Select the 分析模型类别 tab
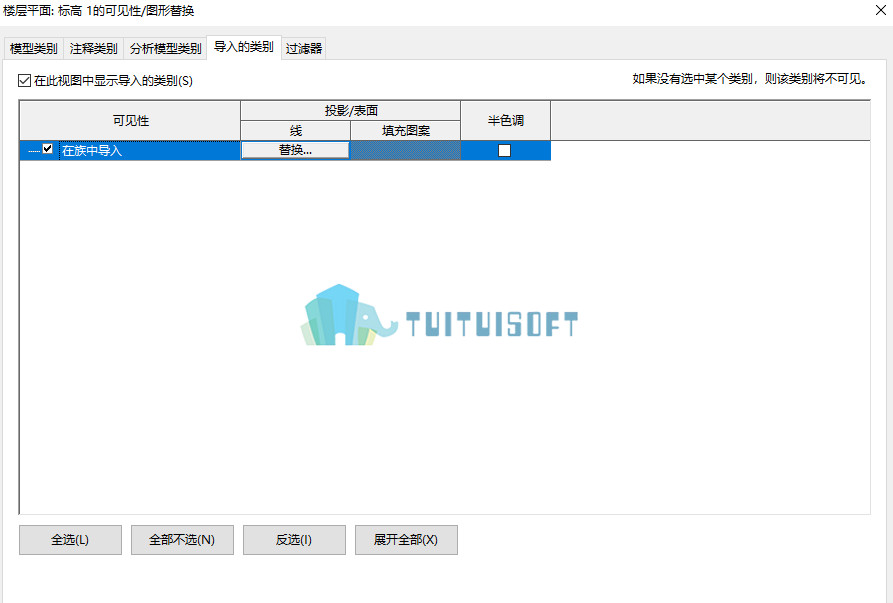893x603 pixels. [x=165, y=48]
